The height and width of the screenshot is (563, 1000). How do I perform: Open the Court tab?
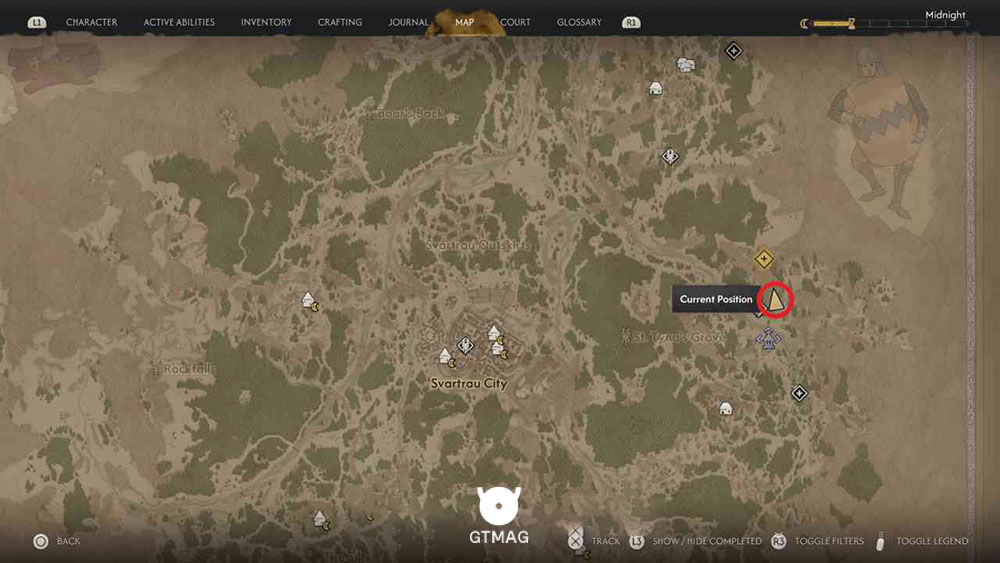pos(515,22)
